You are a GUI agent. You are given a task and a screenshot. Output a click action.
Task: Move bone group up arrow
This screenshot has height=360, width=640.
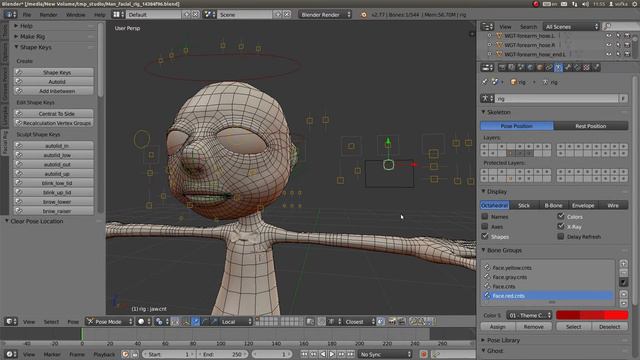623,294
